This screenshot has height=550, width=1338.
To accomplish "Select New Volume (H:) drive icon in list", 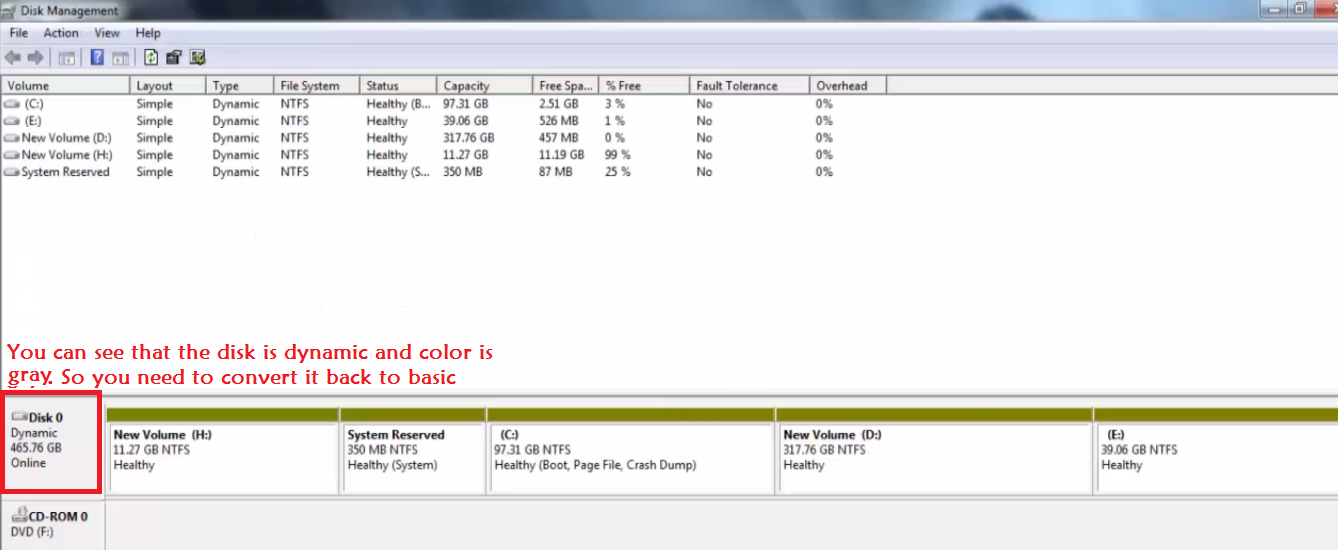I will (x=12, y=155).
